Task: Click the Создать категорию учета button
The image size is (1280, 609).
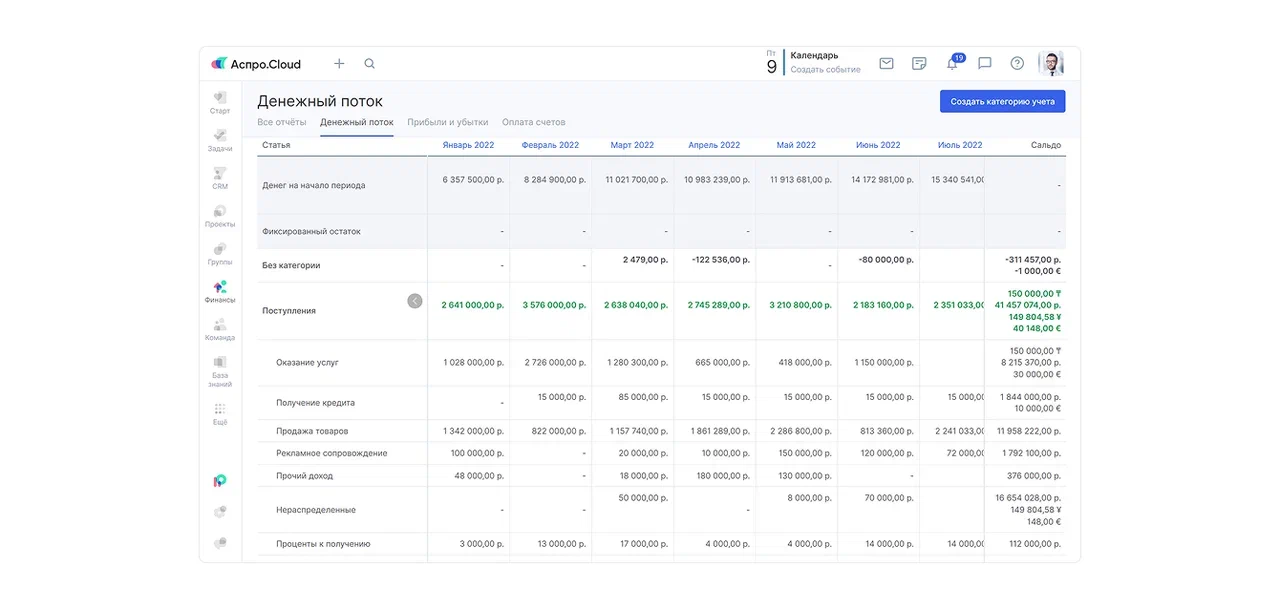Action: pos(1002,101)
